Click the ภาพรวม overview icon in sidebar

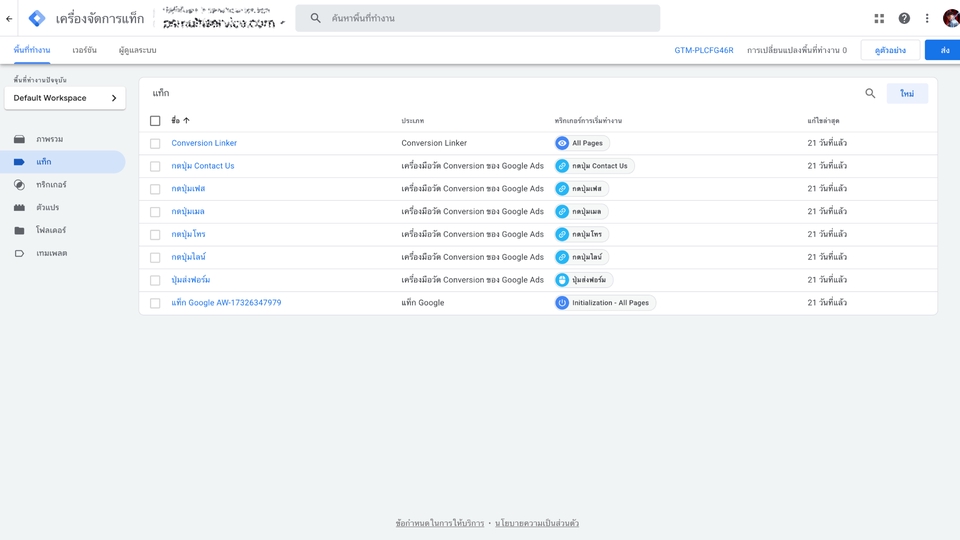[x=20, y=139]
